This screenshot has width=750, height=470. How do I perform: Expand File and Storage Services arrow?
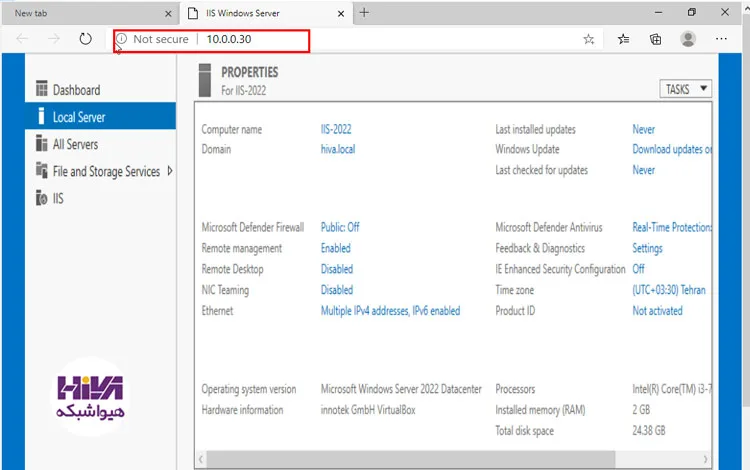pos(170,171)
